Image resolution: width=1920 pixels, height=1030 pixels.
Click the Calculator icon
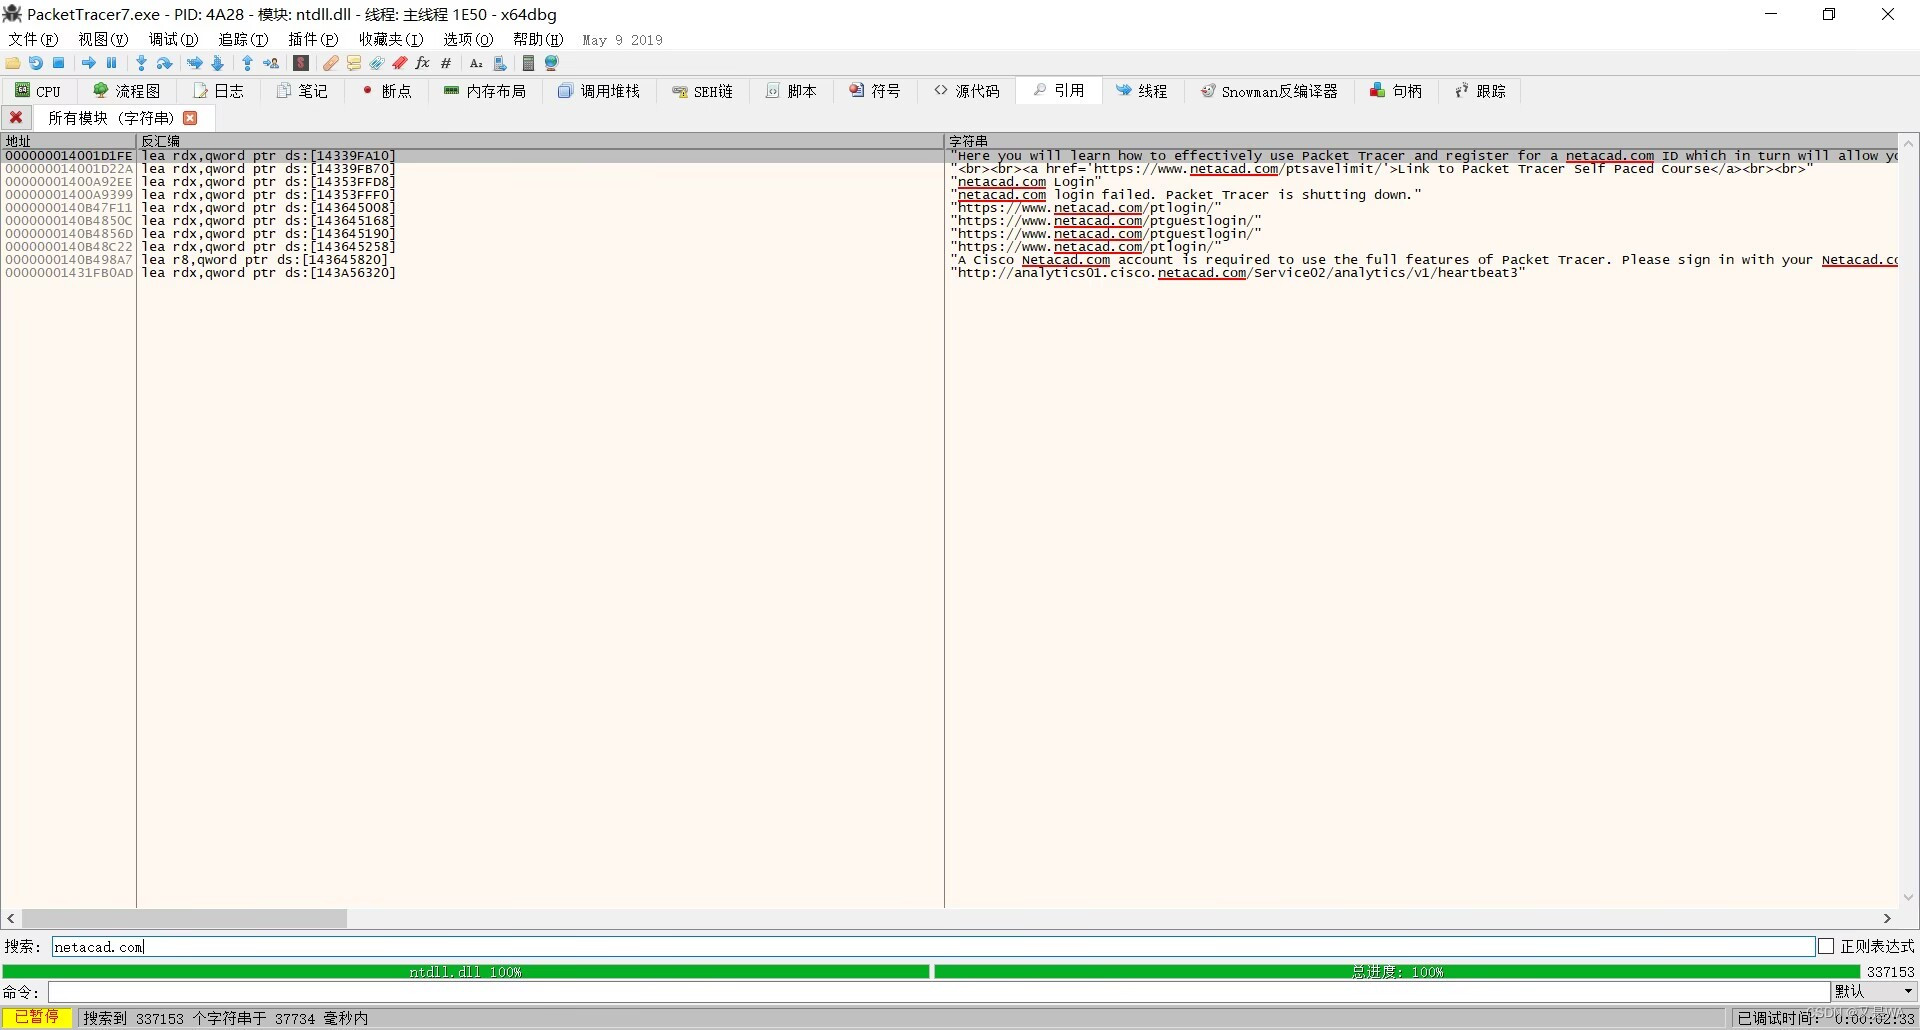pyautogui.click(x=528, y=63)
